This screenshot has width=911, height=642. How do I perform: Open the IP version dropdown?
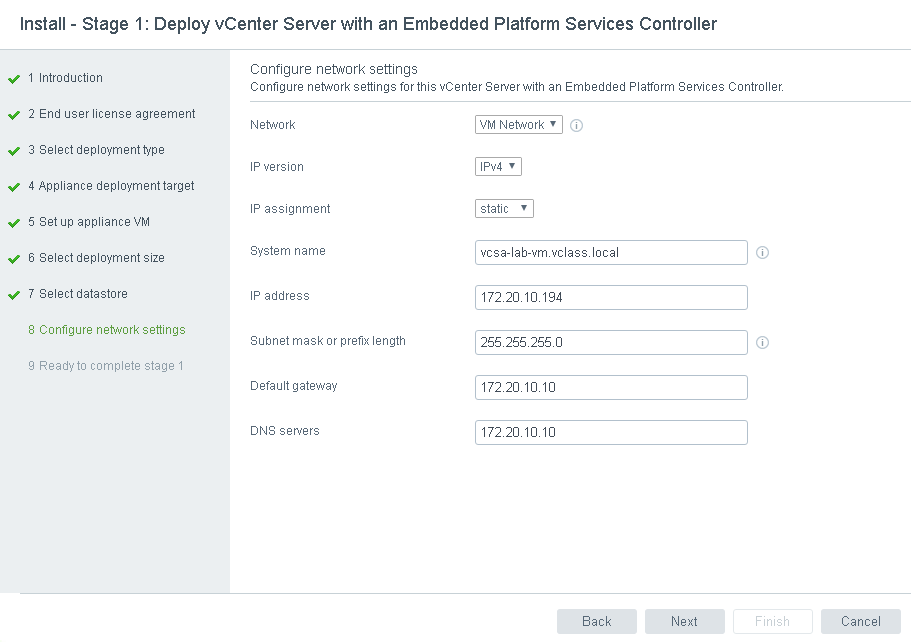click(498, 167)
